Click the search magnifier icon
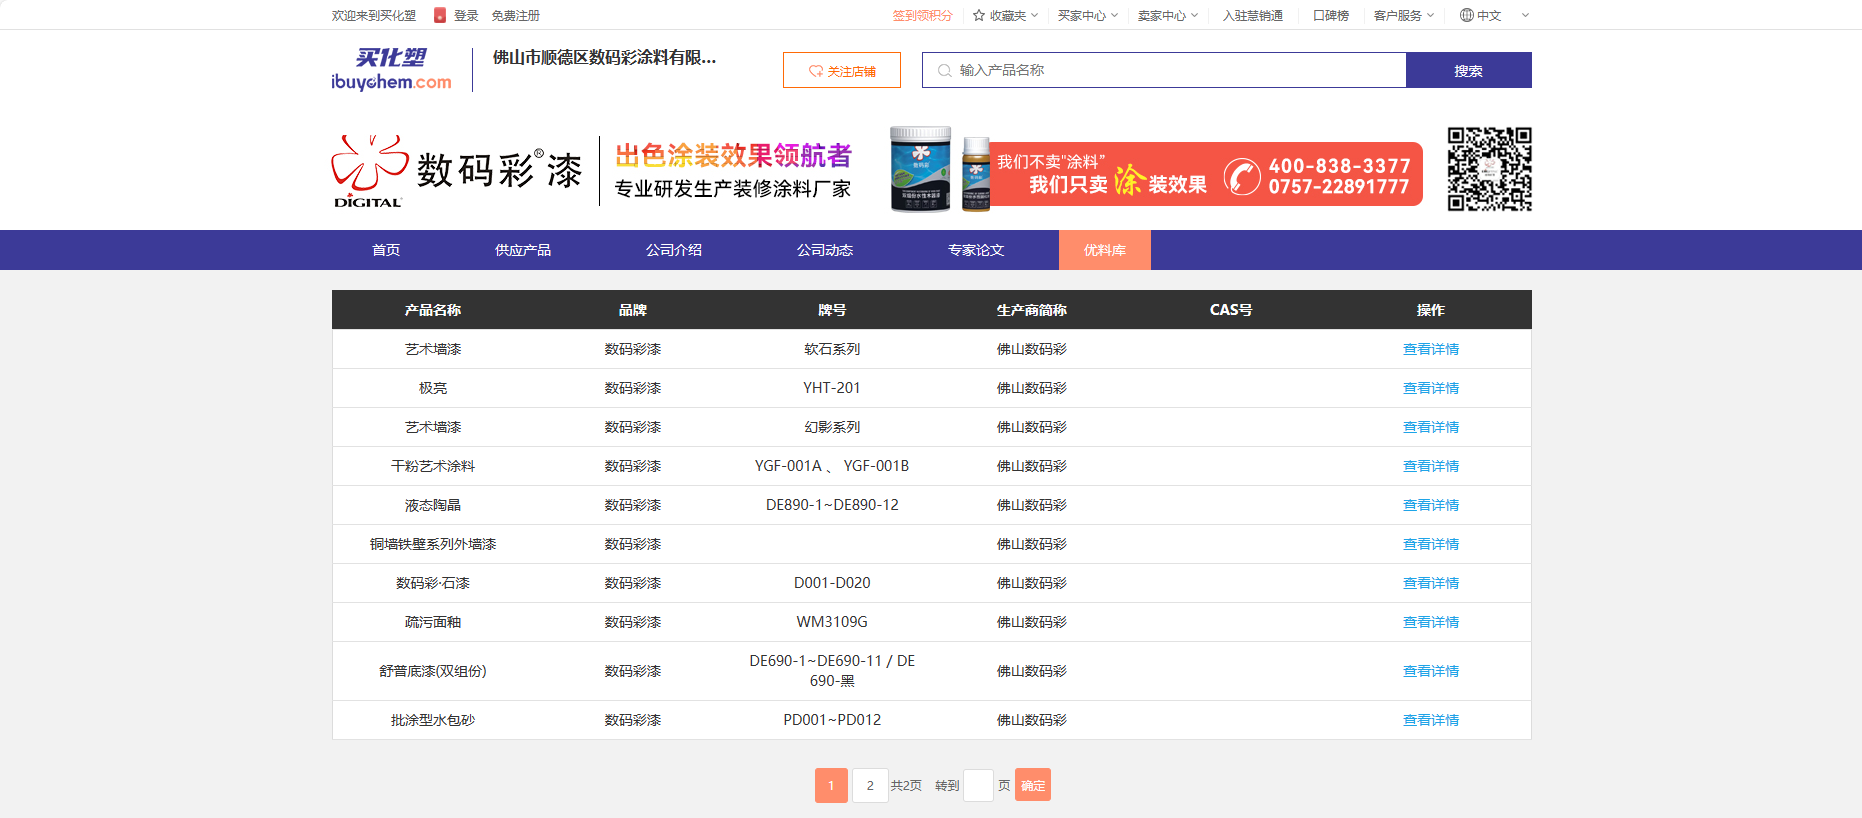 (944, 71)
